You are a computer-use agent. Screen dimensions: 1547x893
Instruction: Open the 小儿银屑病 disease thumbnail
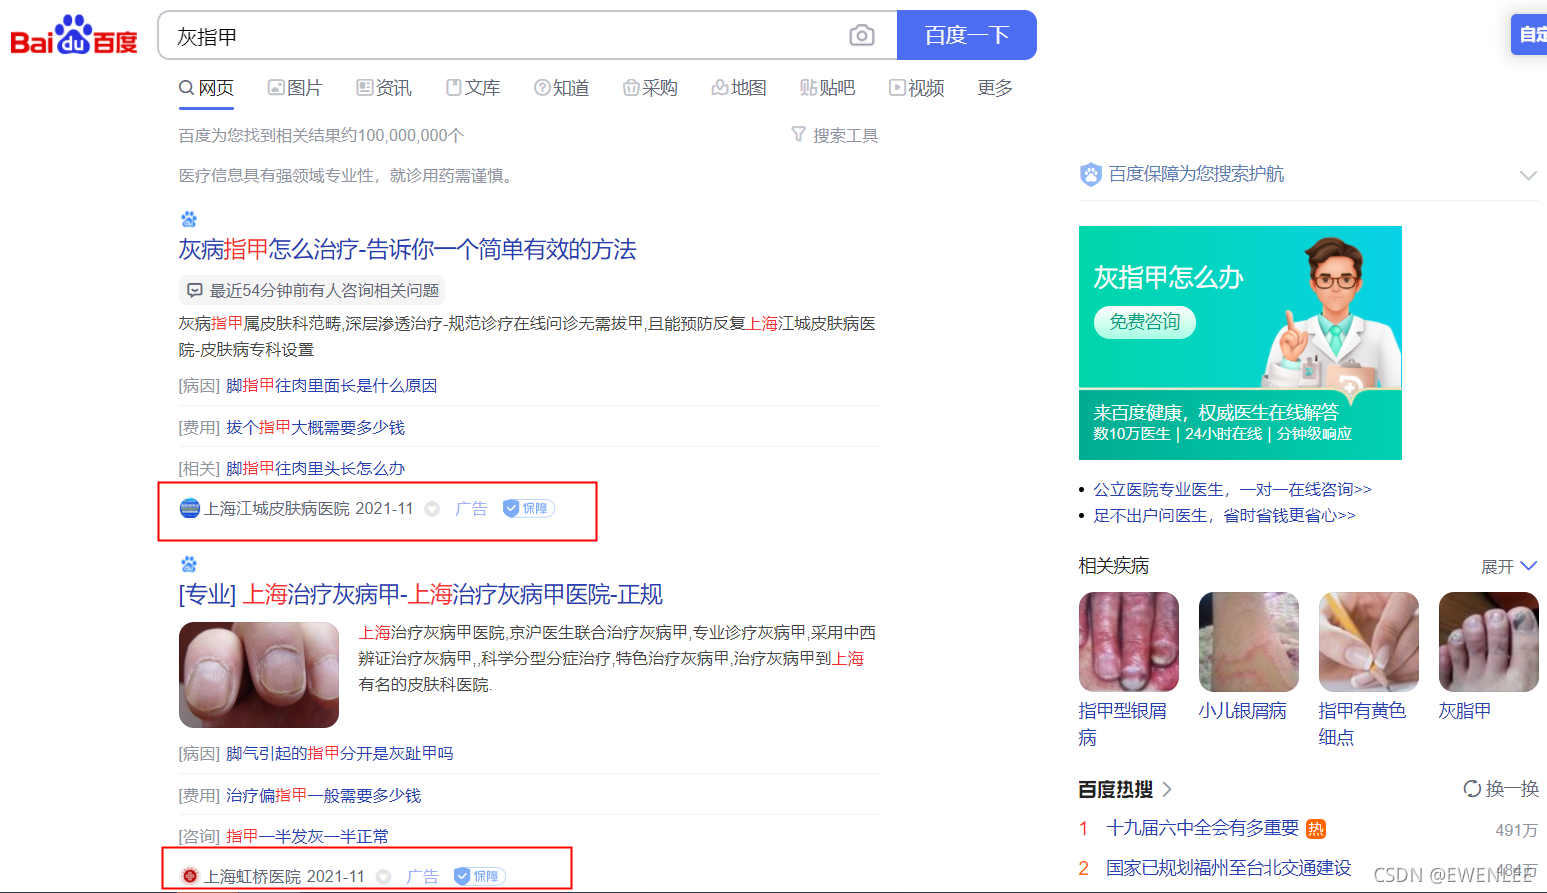point(1249,642)
